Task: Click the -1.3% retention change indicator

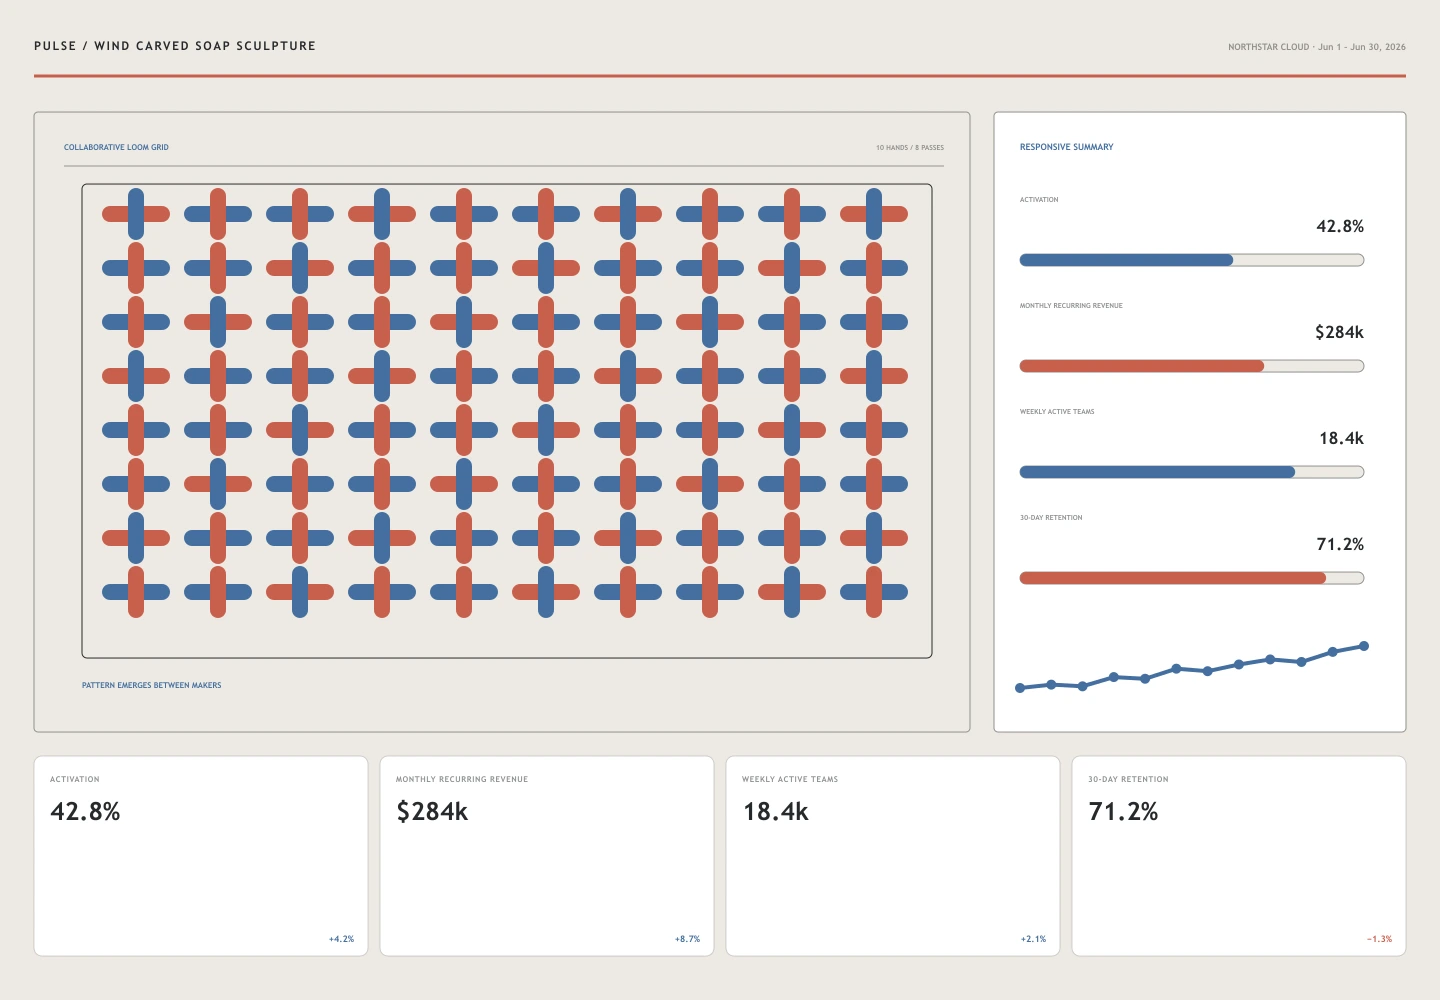Action: (1379, 939)
